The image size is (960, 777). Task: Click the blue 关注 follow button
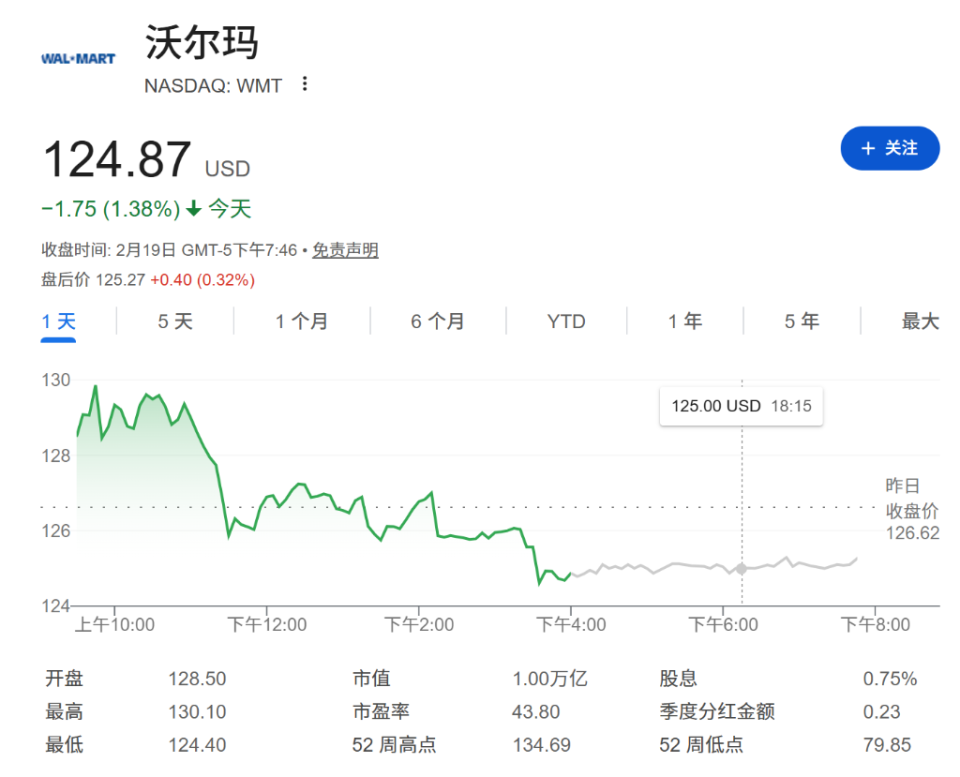pyautogui.click(x=889, y=147)
